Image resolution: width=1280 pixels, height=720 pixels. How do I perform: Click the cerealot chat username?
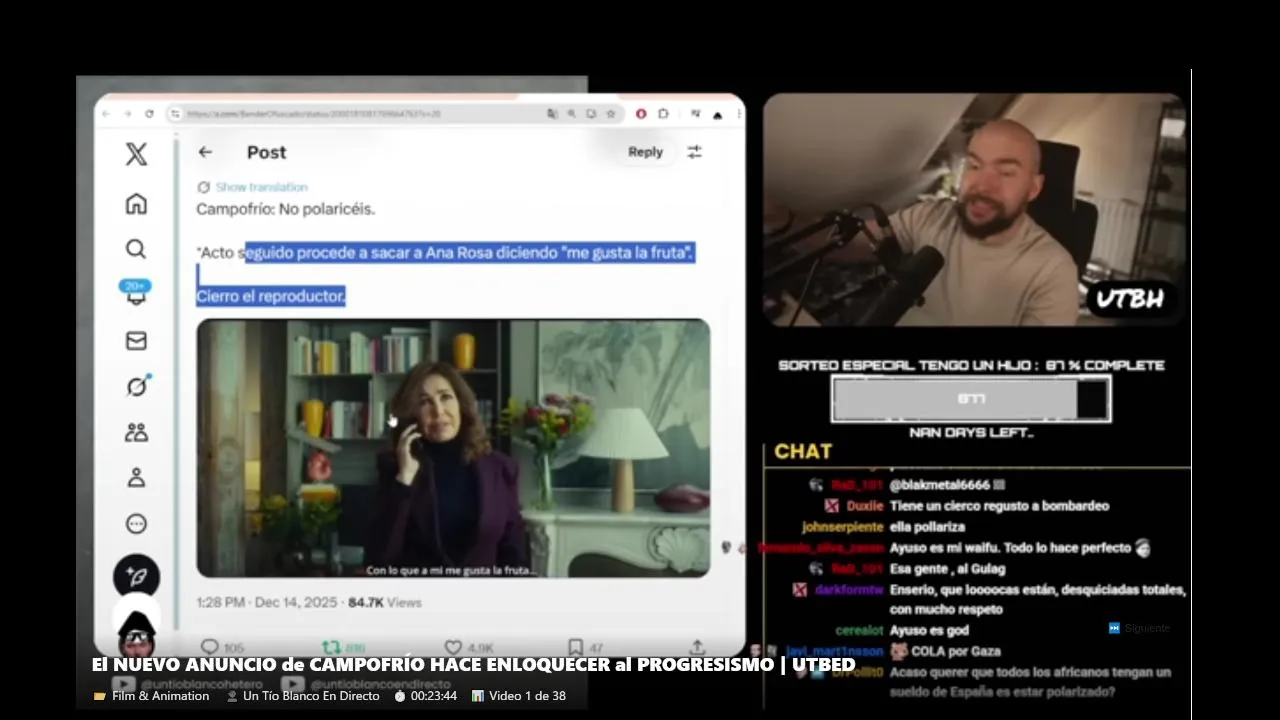pos(859,630)
